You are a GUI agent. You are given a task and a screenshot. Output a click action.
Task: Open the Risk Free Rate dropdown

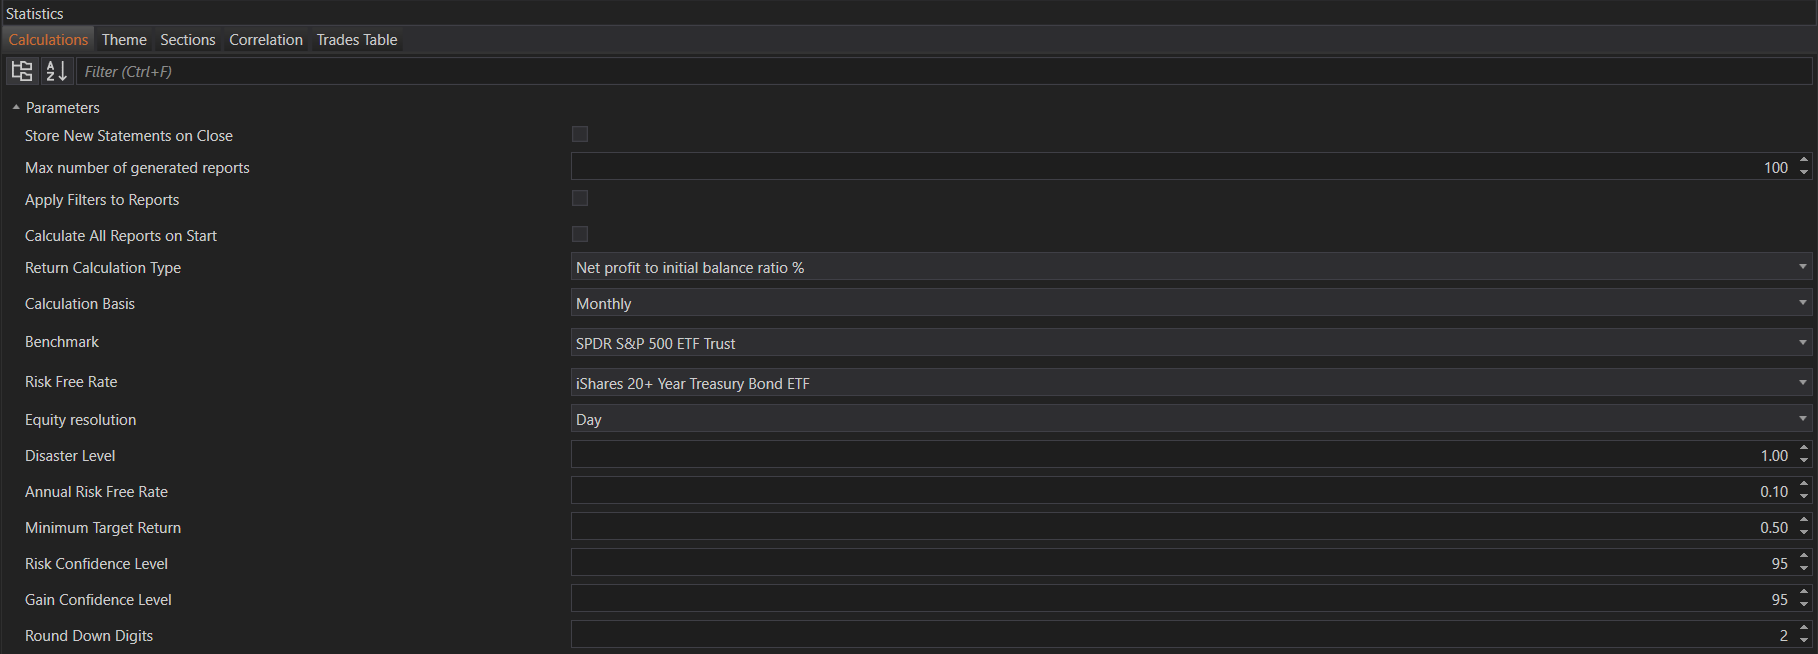(x=1190, y=383)
